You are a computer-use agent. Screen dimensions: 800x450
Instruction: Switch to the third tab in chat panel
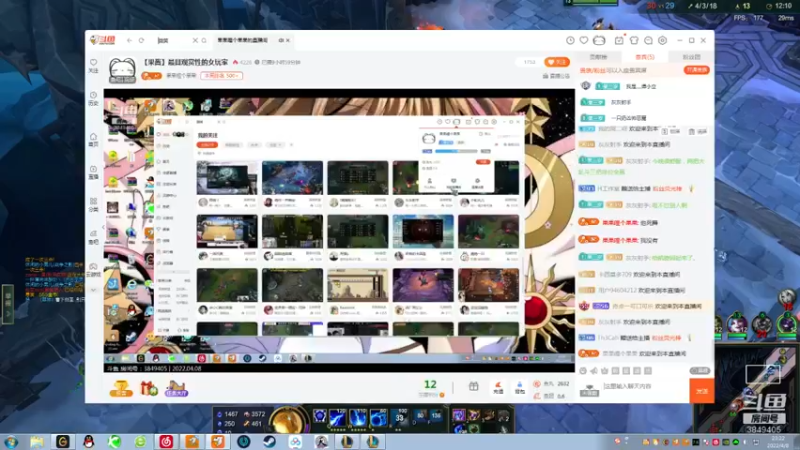pyautogui.click(x=691, y=57)
